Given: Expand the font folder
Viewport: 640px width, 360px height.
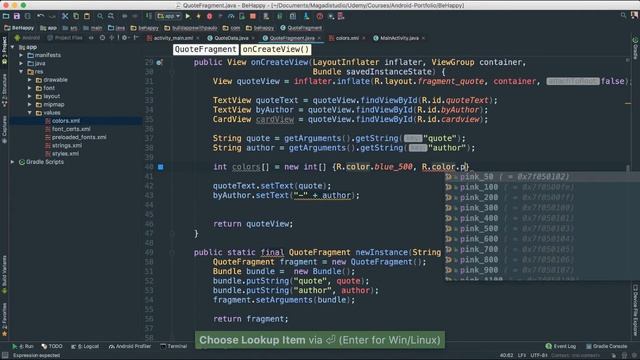Looking at the screenshot, I should click(x=29, y=88).
